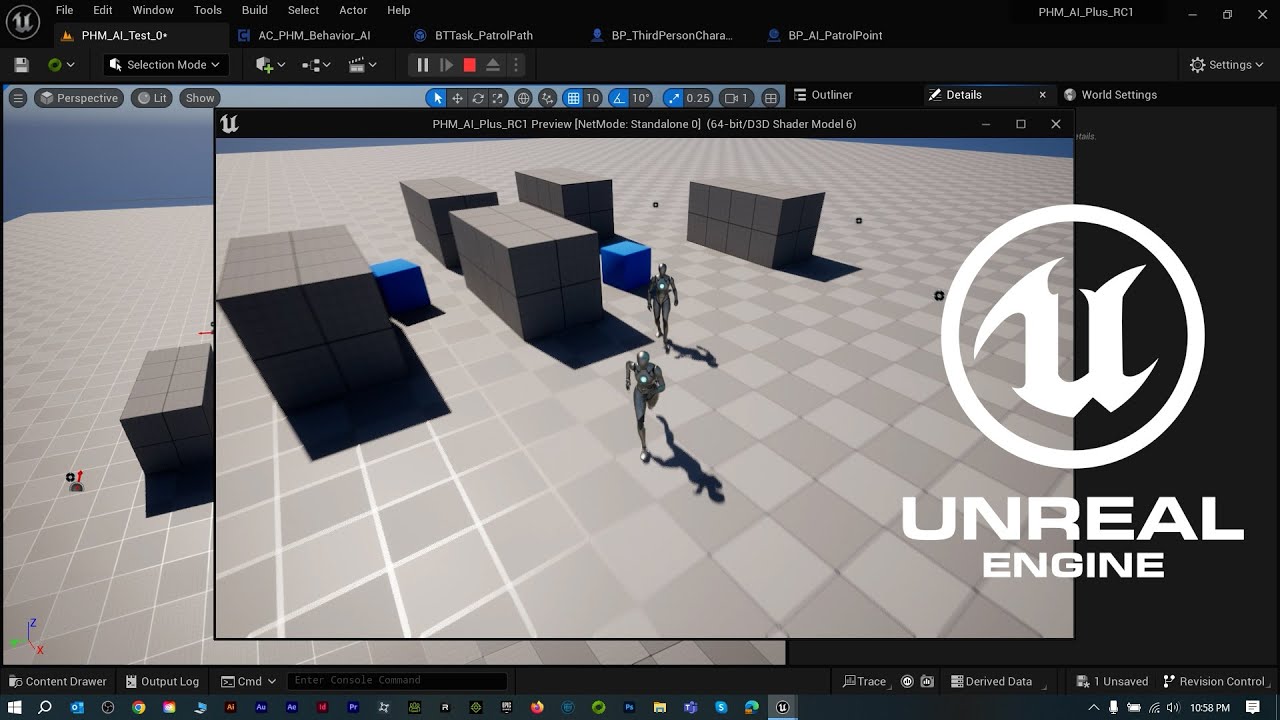Switch to the AC_PHM_Behavior_AI tab
The height and width of the screenshot is (720, 1280).
coord(314,36)
